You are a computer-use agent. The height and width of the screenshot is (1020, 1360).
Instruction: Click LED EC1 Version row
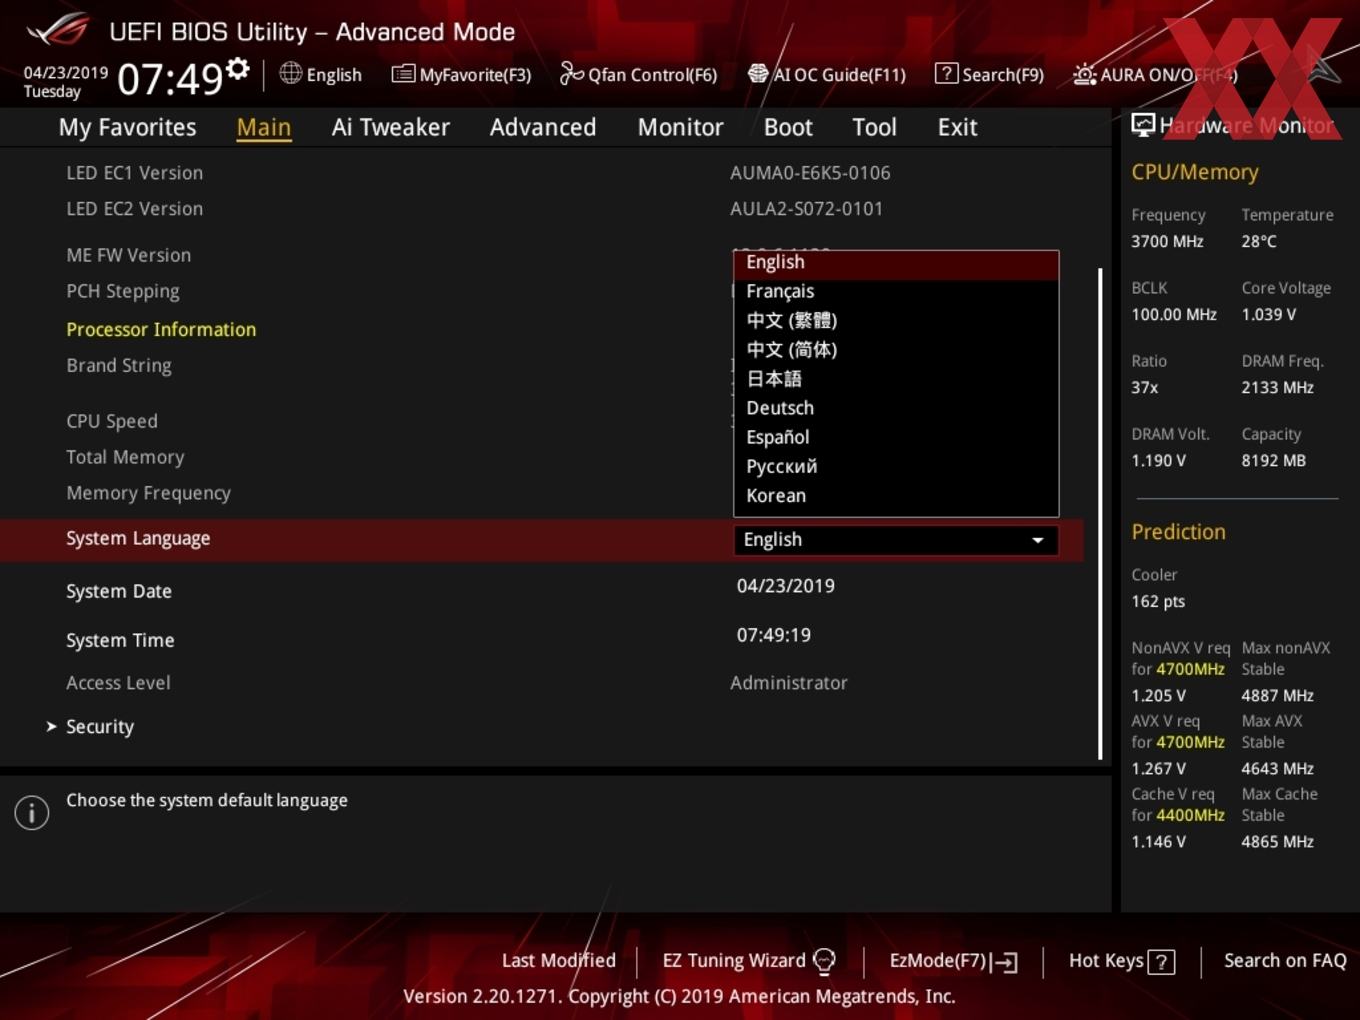(x=542, y=173)
